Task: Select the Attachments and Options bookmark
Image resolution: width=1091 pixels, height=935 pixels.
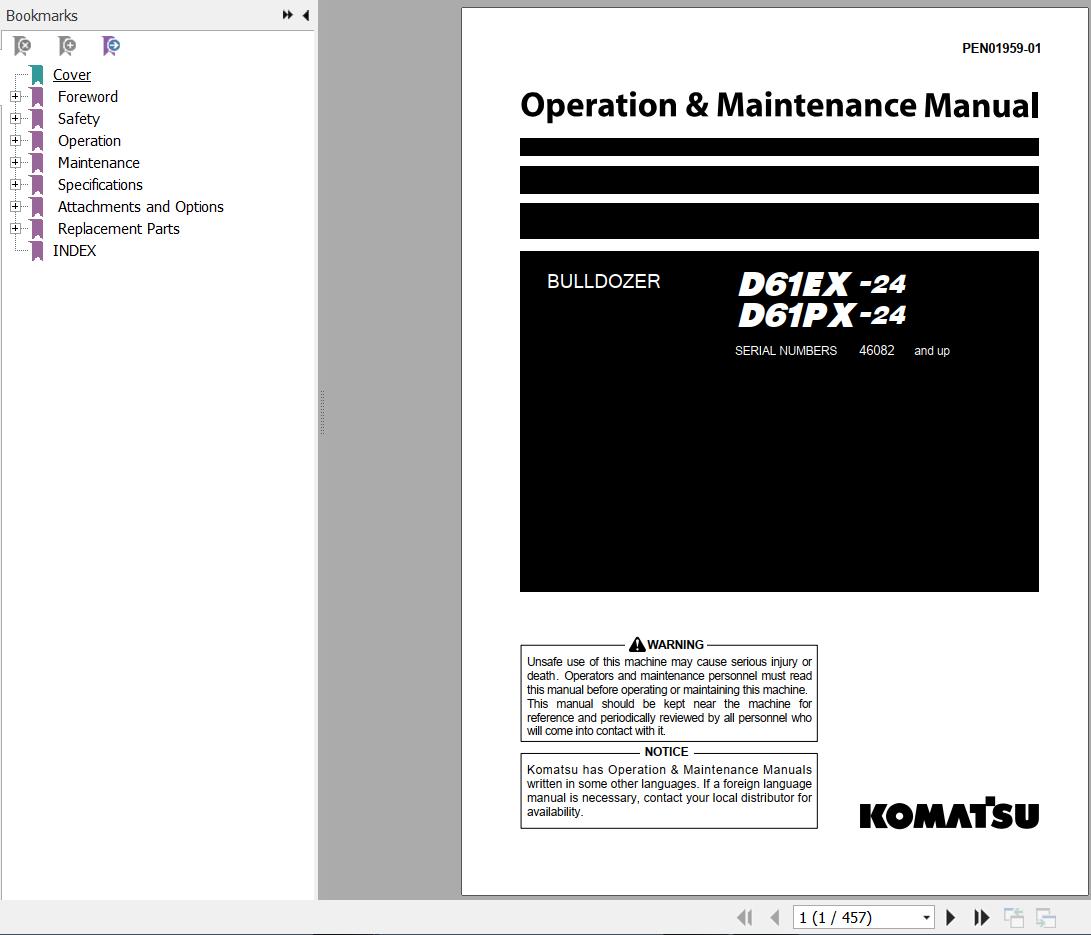Action: pos(140,207)
